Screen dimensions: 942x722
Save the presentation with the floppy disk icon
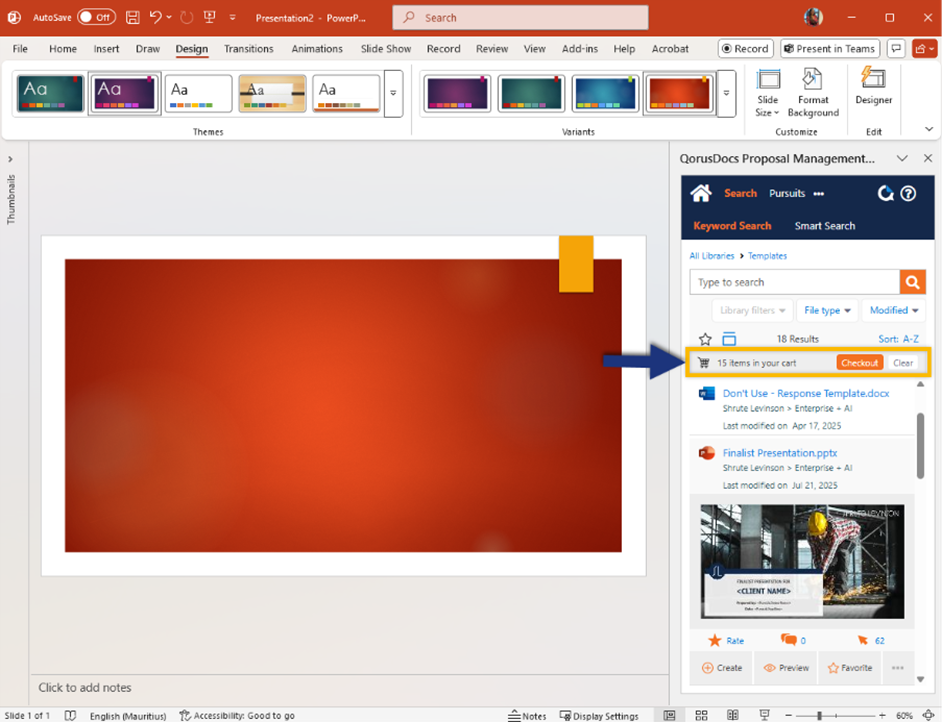click(x=133, y=17)
